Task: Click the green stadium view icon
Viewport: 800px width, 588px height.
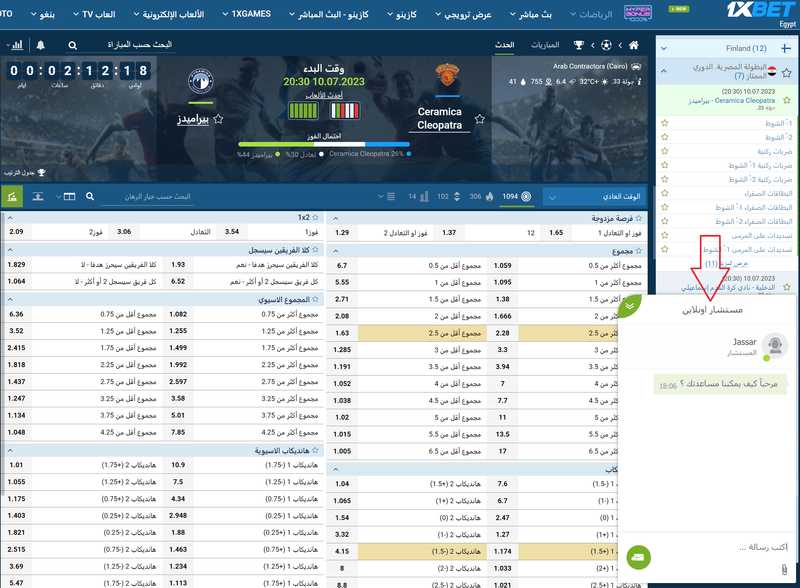Action: (12, 197)
